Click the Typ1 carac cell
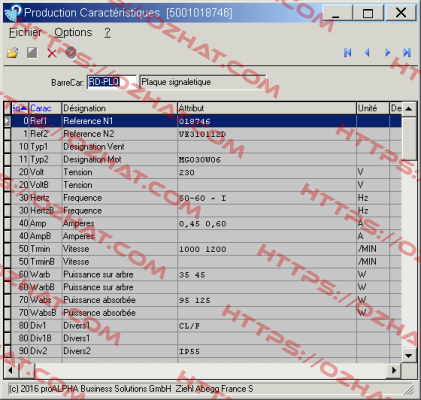Screen dimensions: 421x400 (45, 147)
